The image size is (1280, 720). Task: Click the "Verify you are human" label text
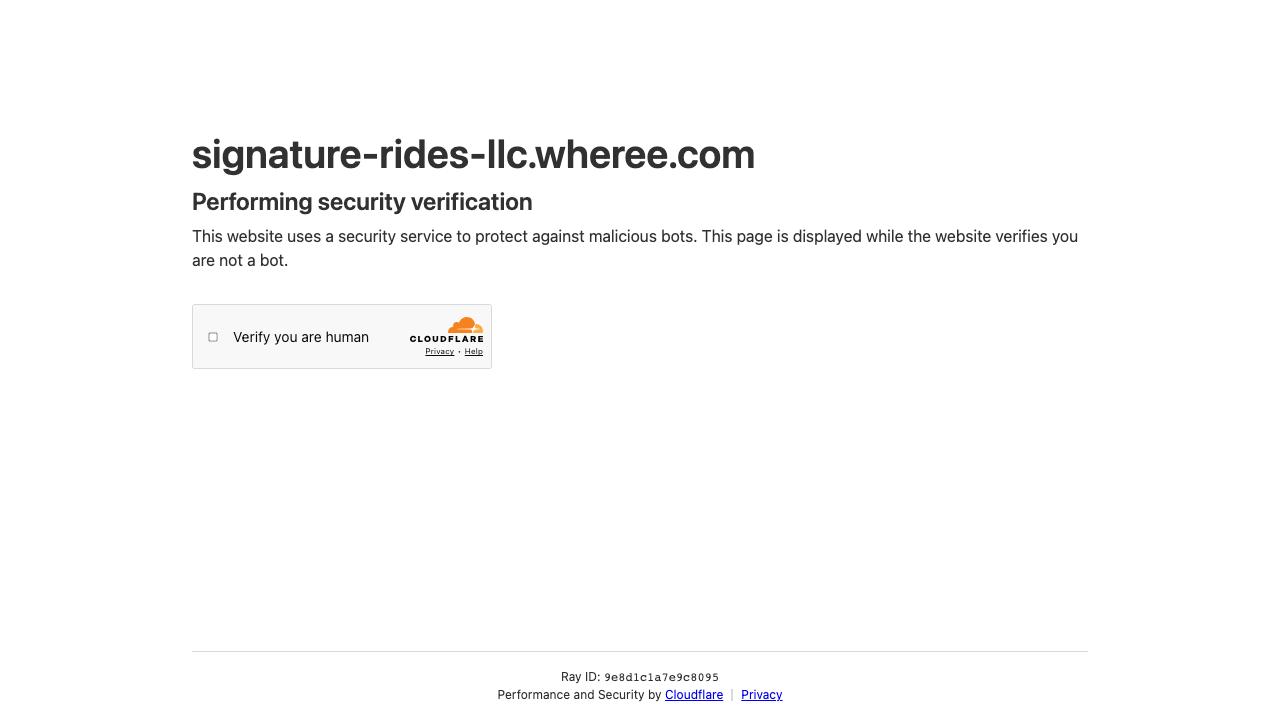pos(301,337)
